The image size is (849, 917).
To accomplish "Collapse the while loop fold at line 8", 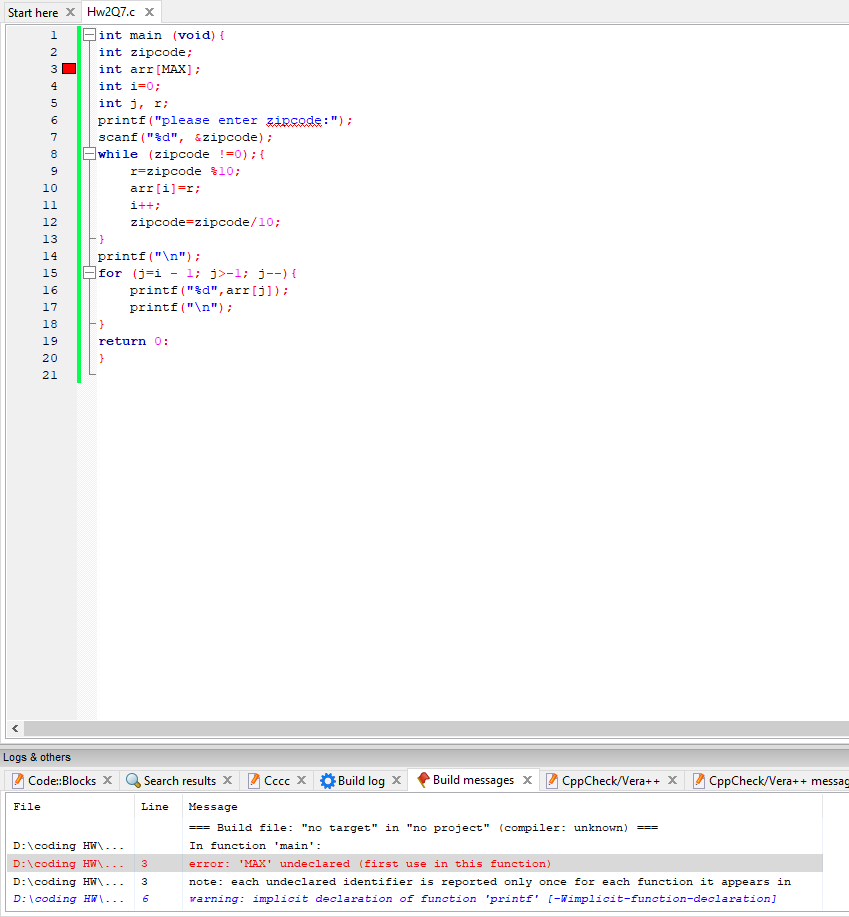I will click(90, 153).
